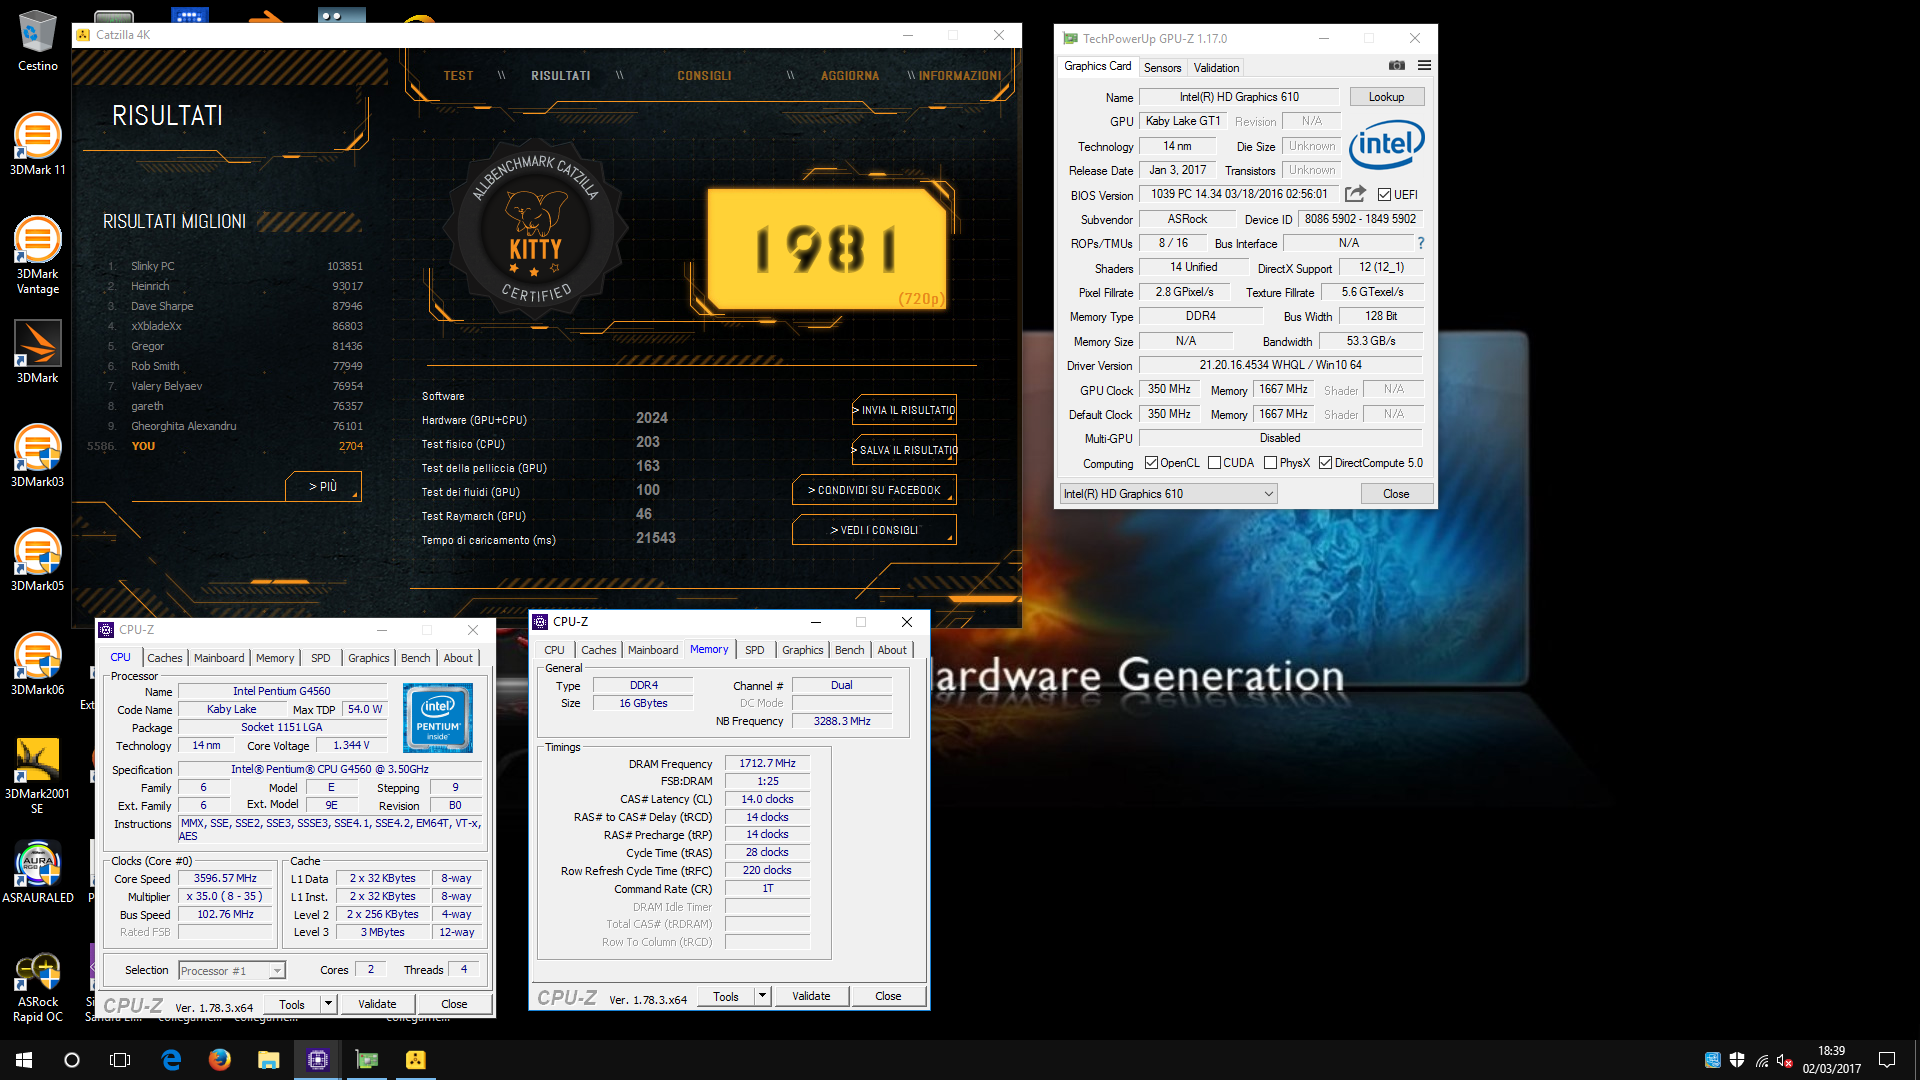Click the taskbar clock showing 18:39
The width and height of the screenshot is (1920, 1080).
coord(1832,1060)
